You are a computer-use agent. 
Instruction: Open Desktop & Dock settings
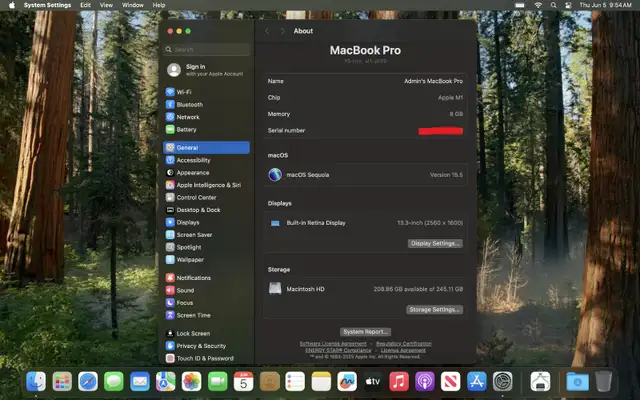[206, 210]
